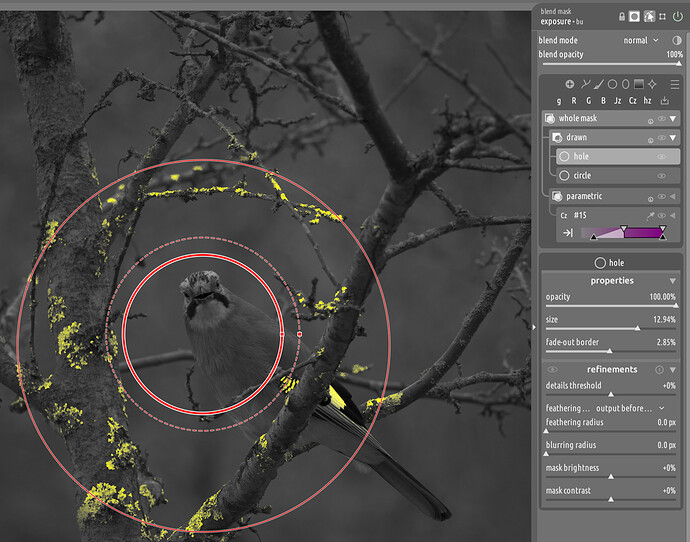Click the lock icon in the exposure header
690x542 pixels.
(x=621, y=17)
